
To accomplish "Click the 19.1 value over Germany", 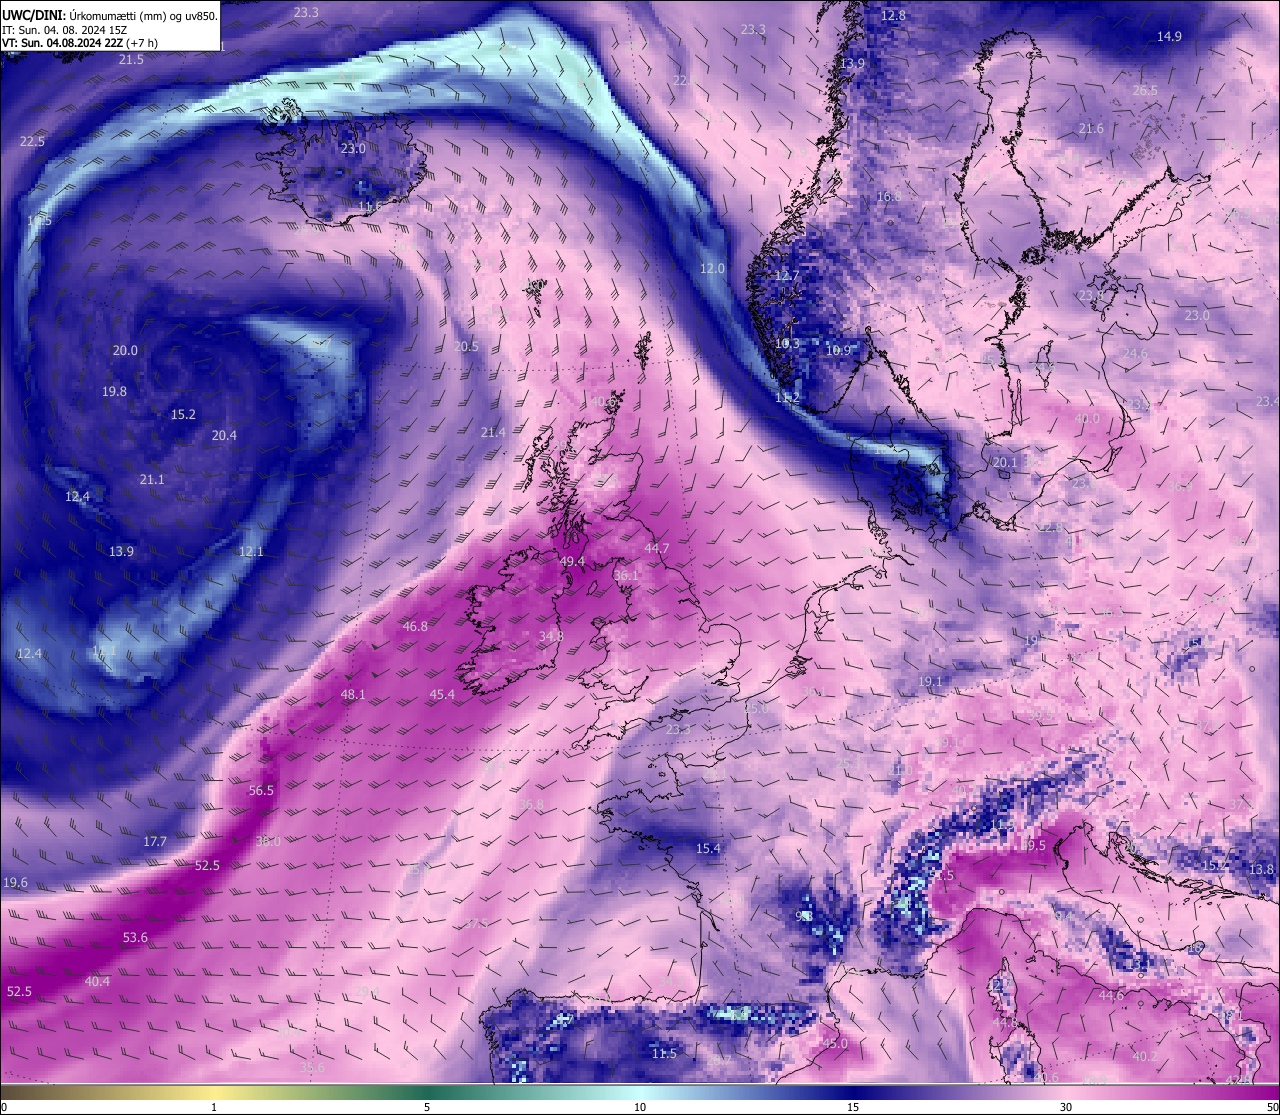I will click(930, 682).
